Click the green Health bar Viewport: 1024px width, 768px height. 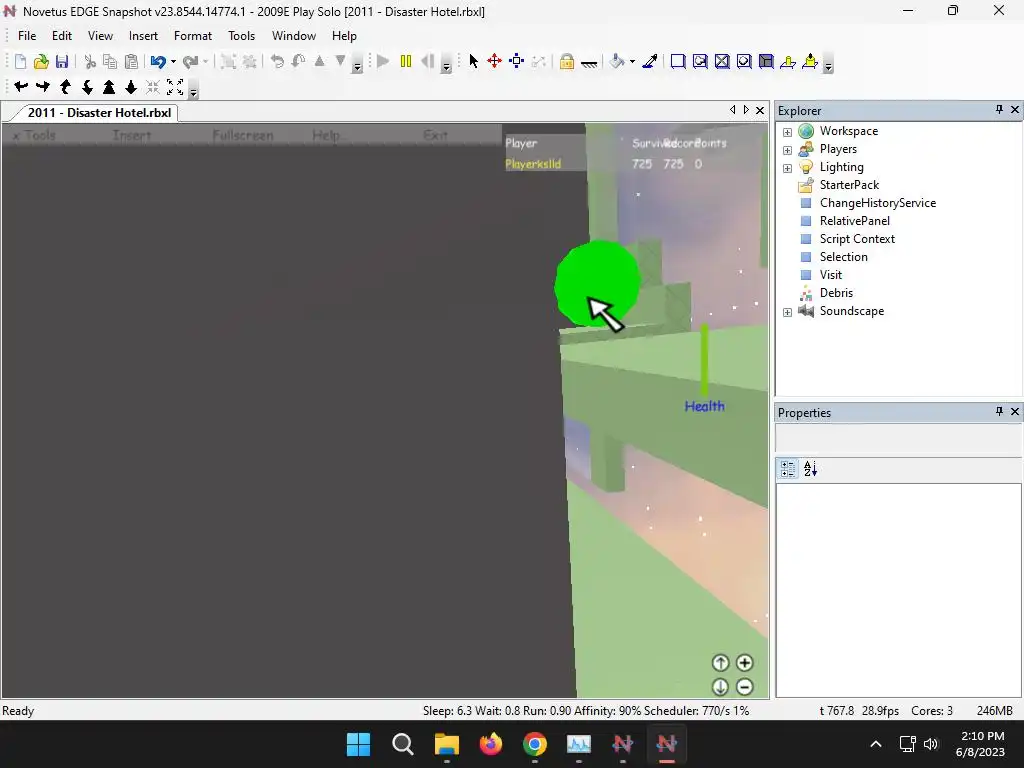click(704, 358)
